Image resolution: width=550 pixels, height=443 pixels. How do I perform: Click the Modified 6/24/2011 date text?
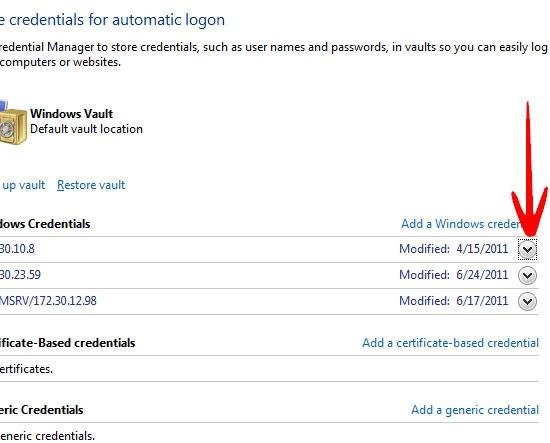coord(454,275)
